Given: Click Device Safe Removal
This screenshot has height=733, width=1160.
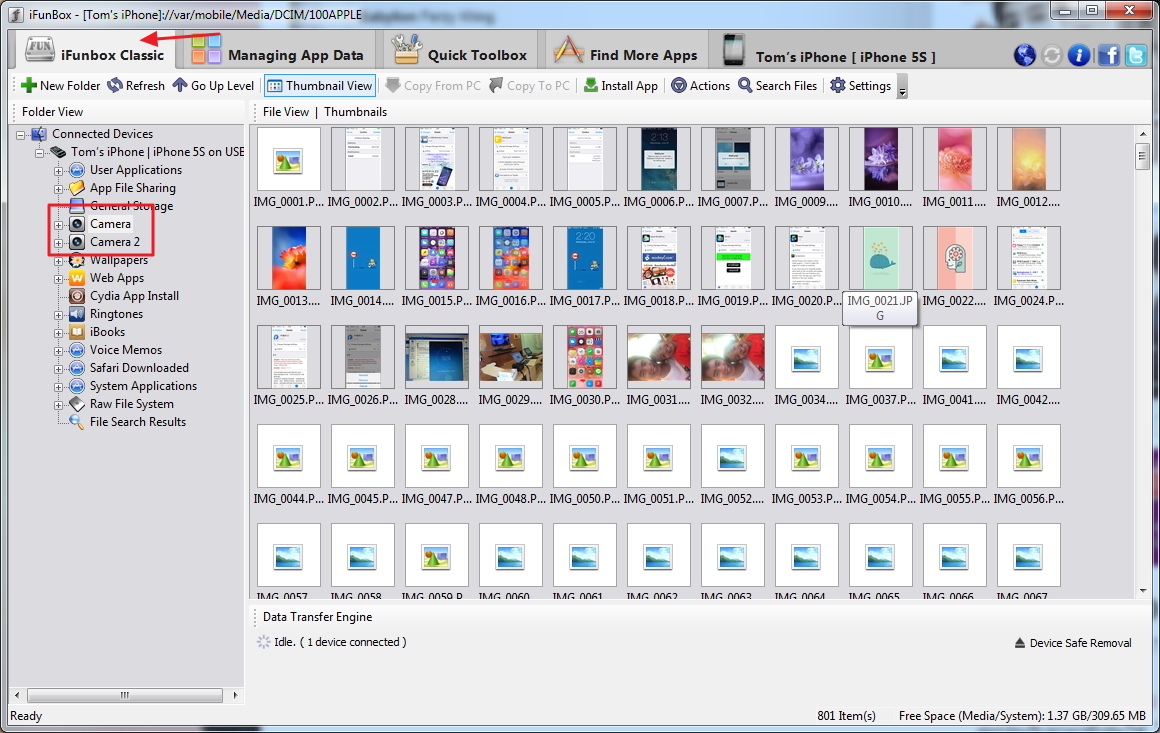Looking at the screenshot, I should pos(1073,643).
